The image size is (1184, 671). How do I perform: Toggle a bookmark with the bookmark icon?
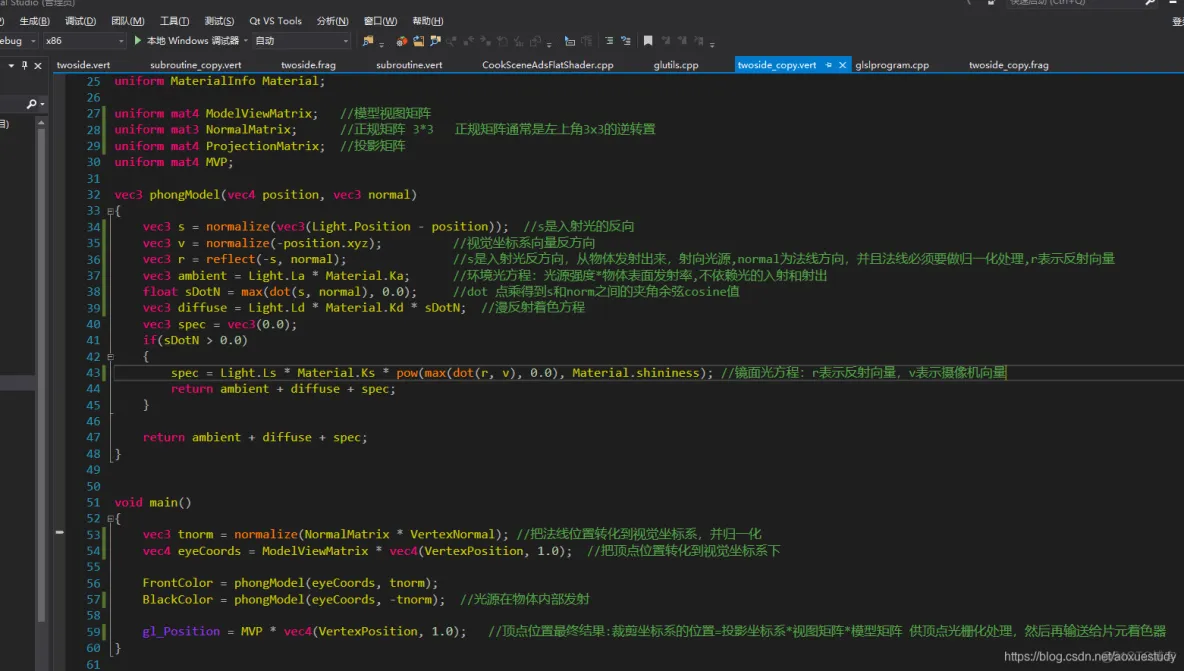[x=648, y=41]
